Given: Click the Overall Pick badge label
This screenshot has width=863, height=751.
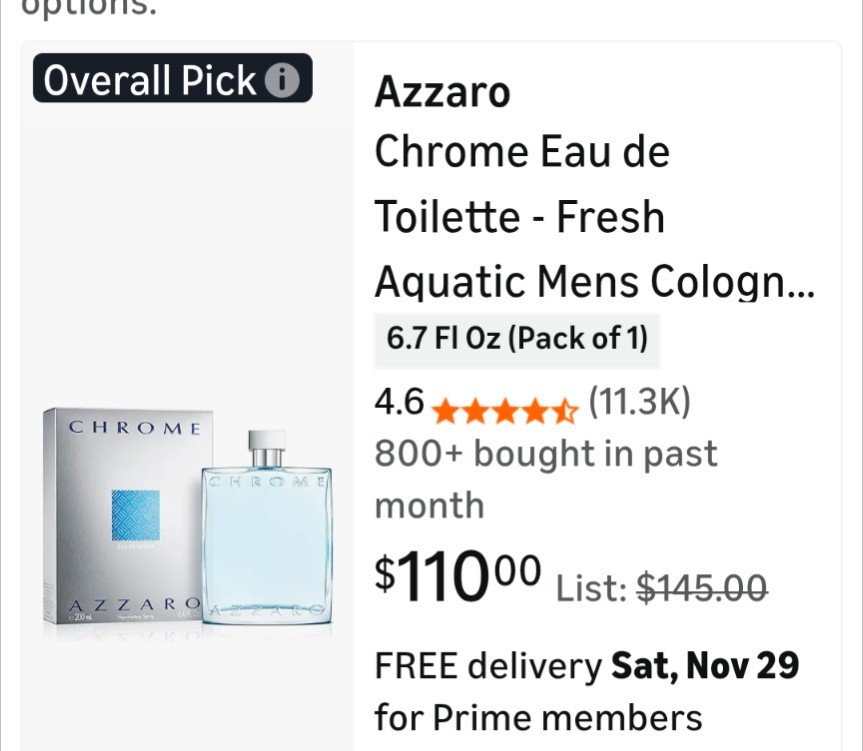Looking at the screenshot, I should 150,80.
